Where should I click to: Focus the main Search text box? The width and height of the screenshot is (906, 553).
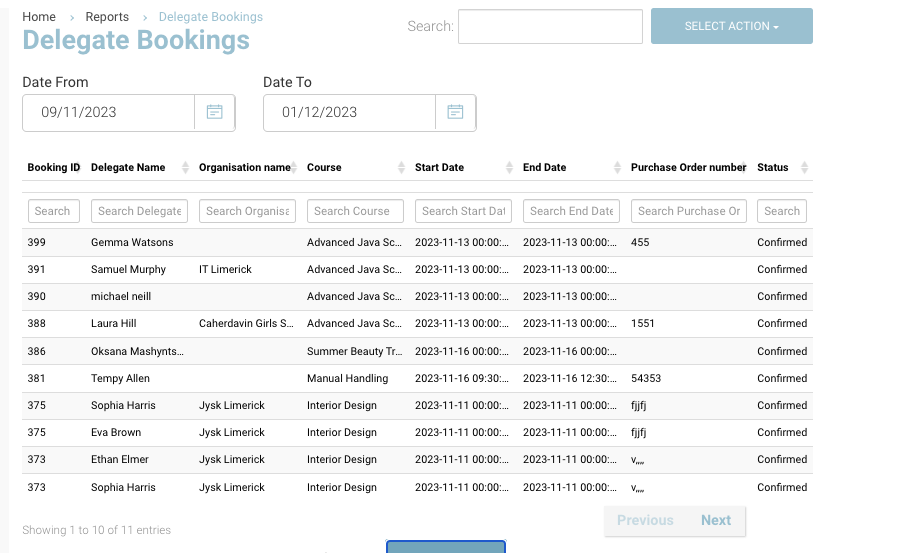(550, 27)
